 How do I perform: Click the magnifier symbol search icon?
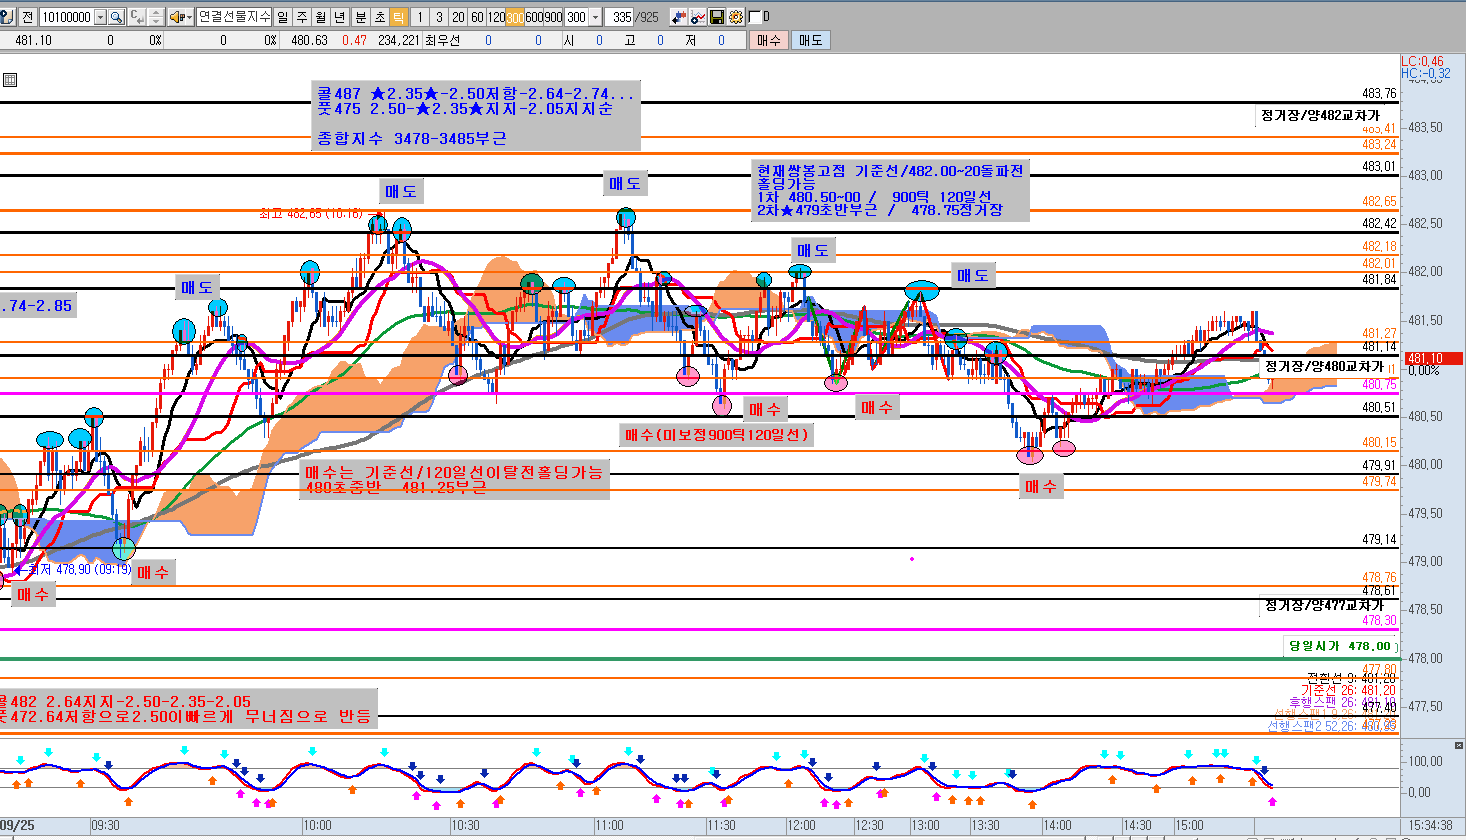click(116, 17)
